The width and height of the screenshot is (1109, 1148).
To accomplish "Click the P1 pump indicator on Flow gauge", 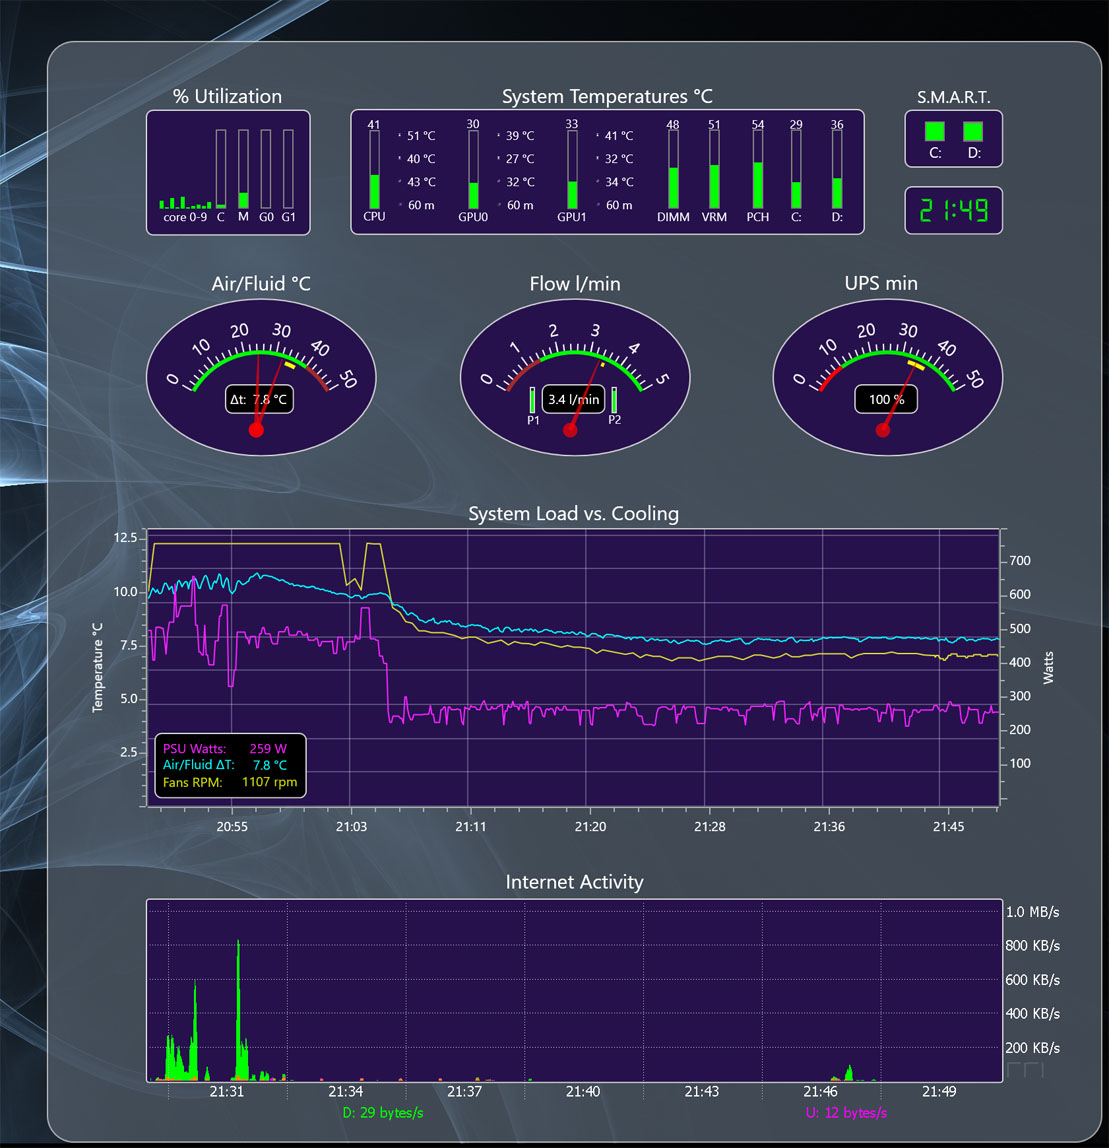I will coord(532,400).
